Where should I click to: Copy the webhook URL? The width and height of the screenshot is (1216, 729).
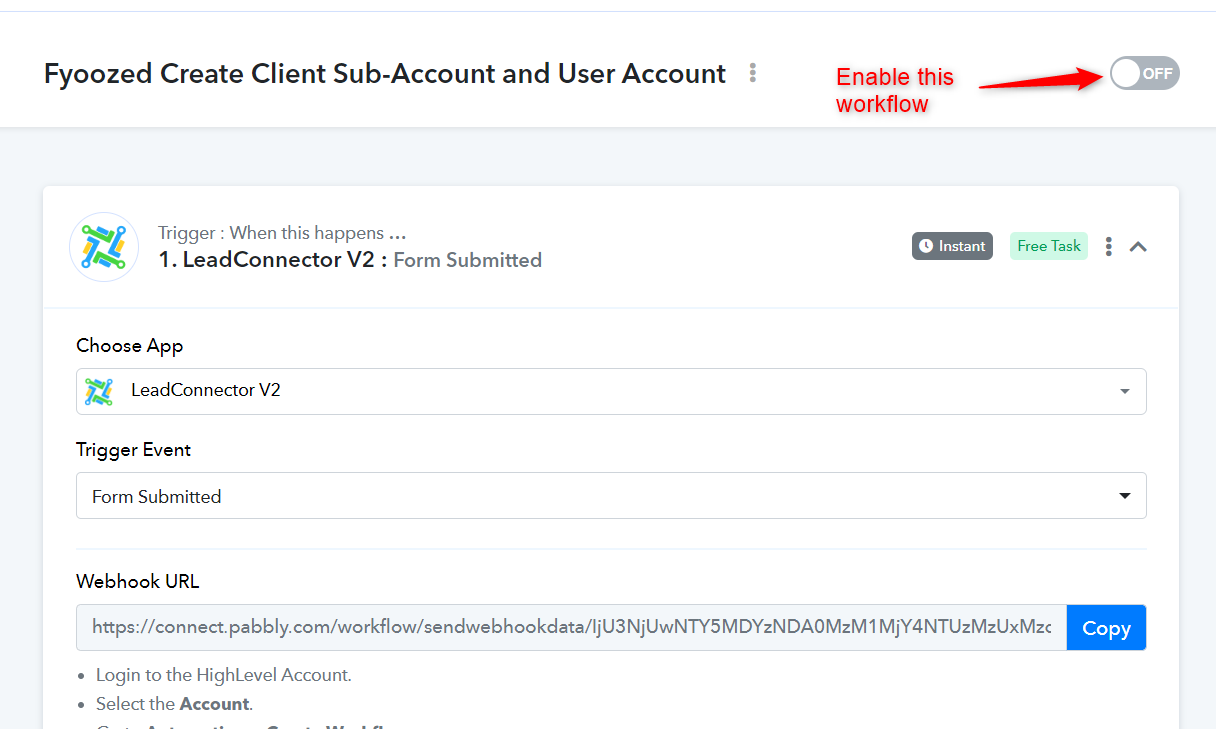[x=1106, y=628]
